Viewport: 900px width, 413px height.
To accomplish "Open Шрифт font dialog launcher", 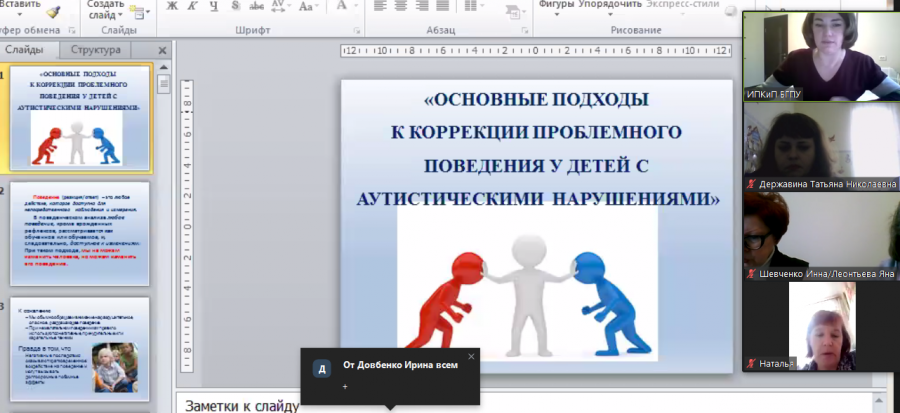I will point(357,30).
